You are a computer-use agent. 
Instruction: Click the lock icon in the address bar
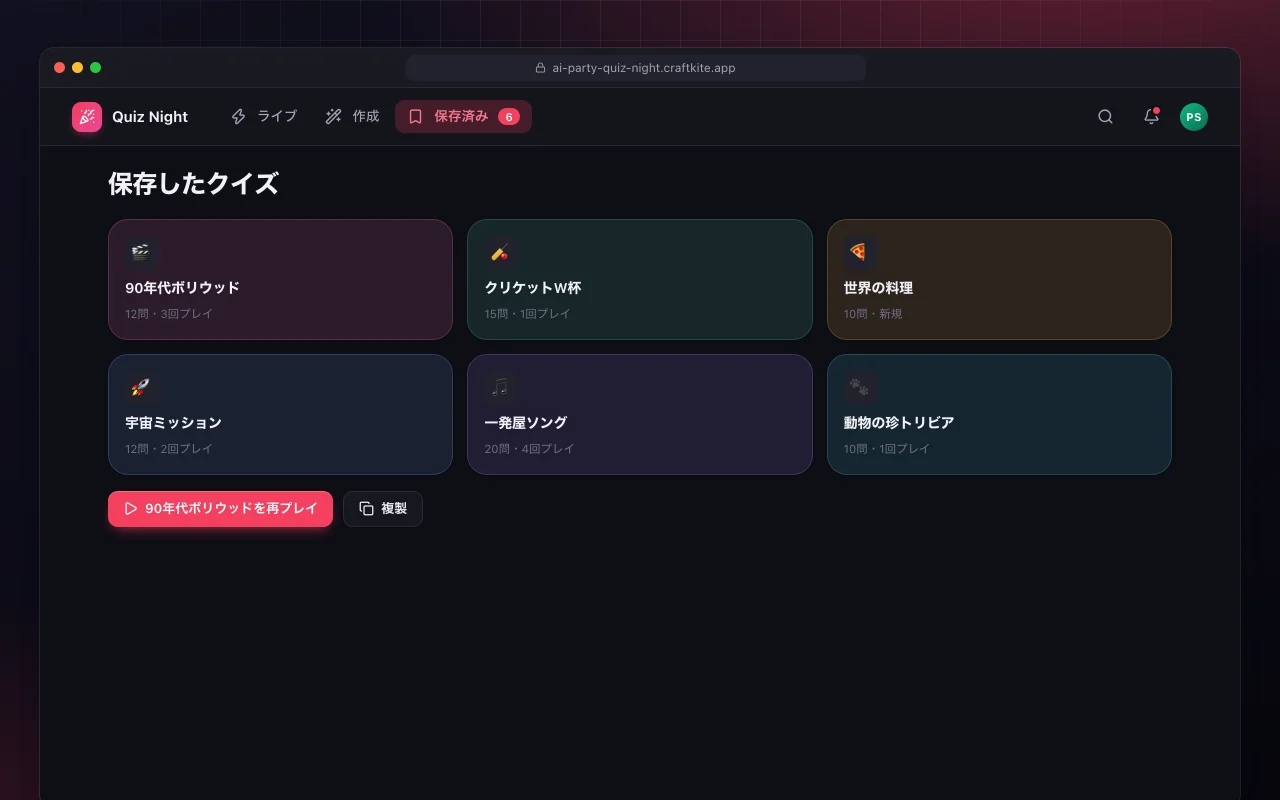(541, 68)
